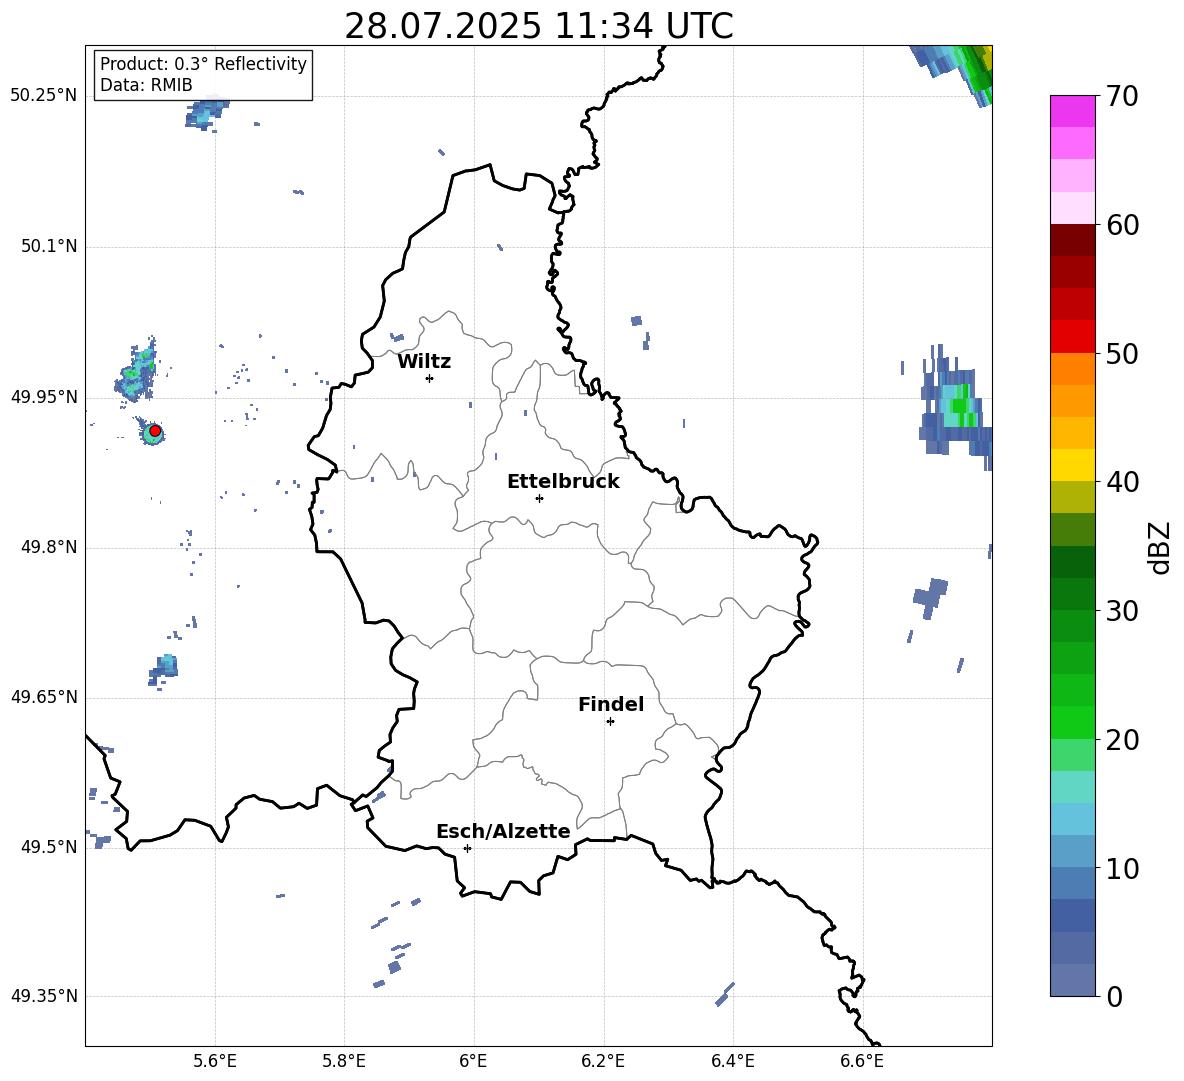Click the 49.8°N latitude label
The width and height of the screenshot is (1184, 1081).
point(48,547)
